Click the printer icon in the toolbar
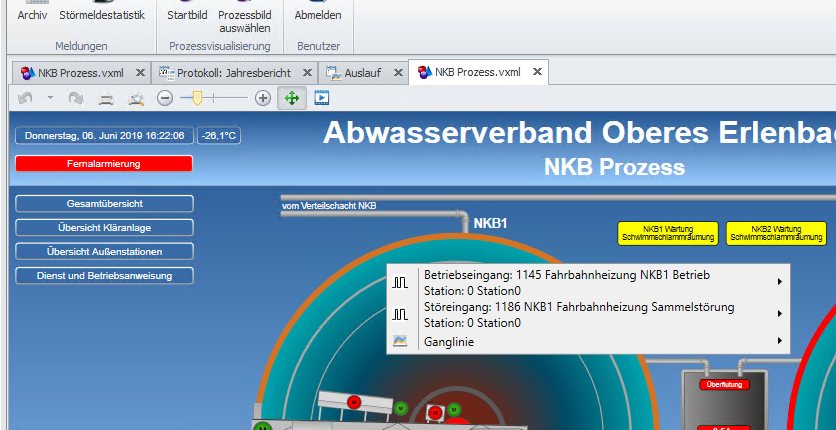836x430 pixels. [106, 99]
